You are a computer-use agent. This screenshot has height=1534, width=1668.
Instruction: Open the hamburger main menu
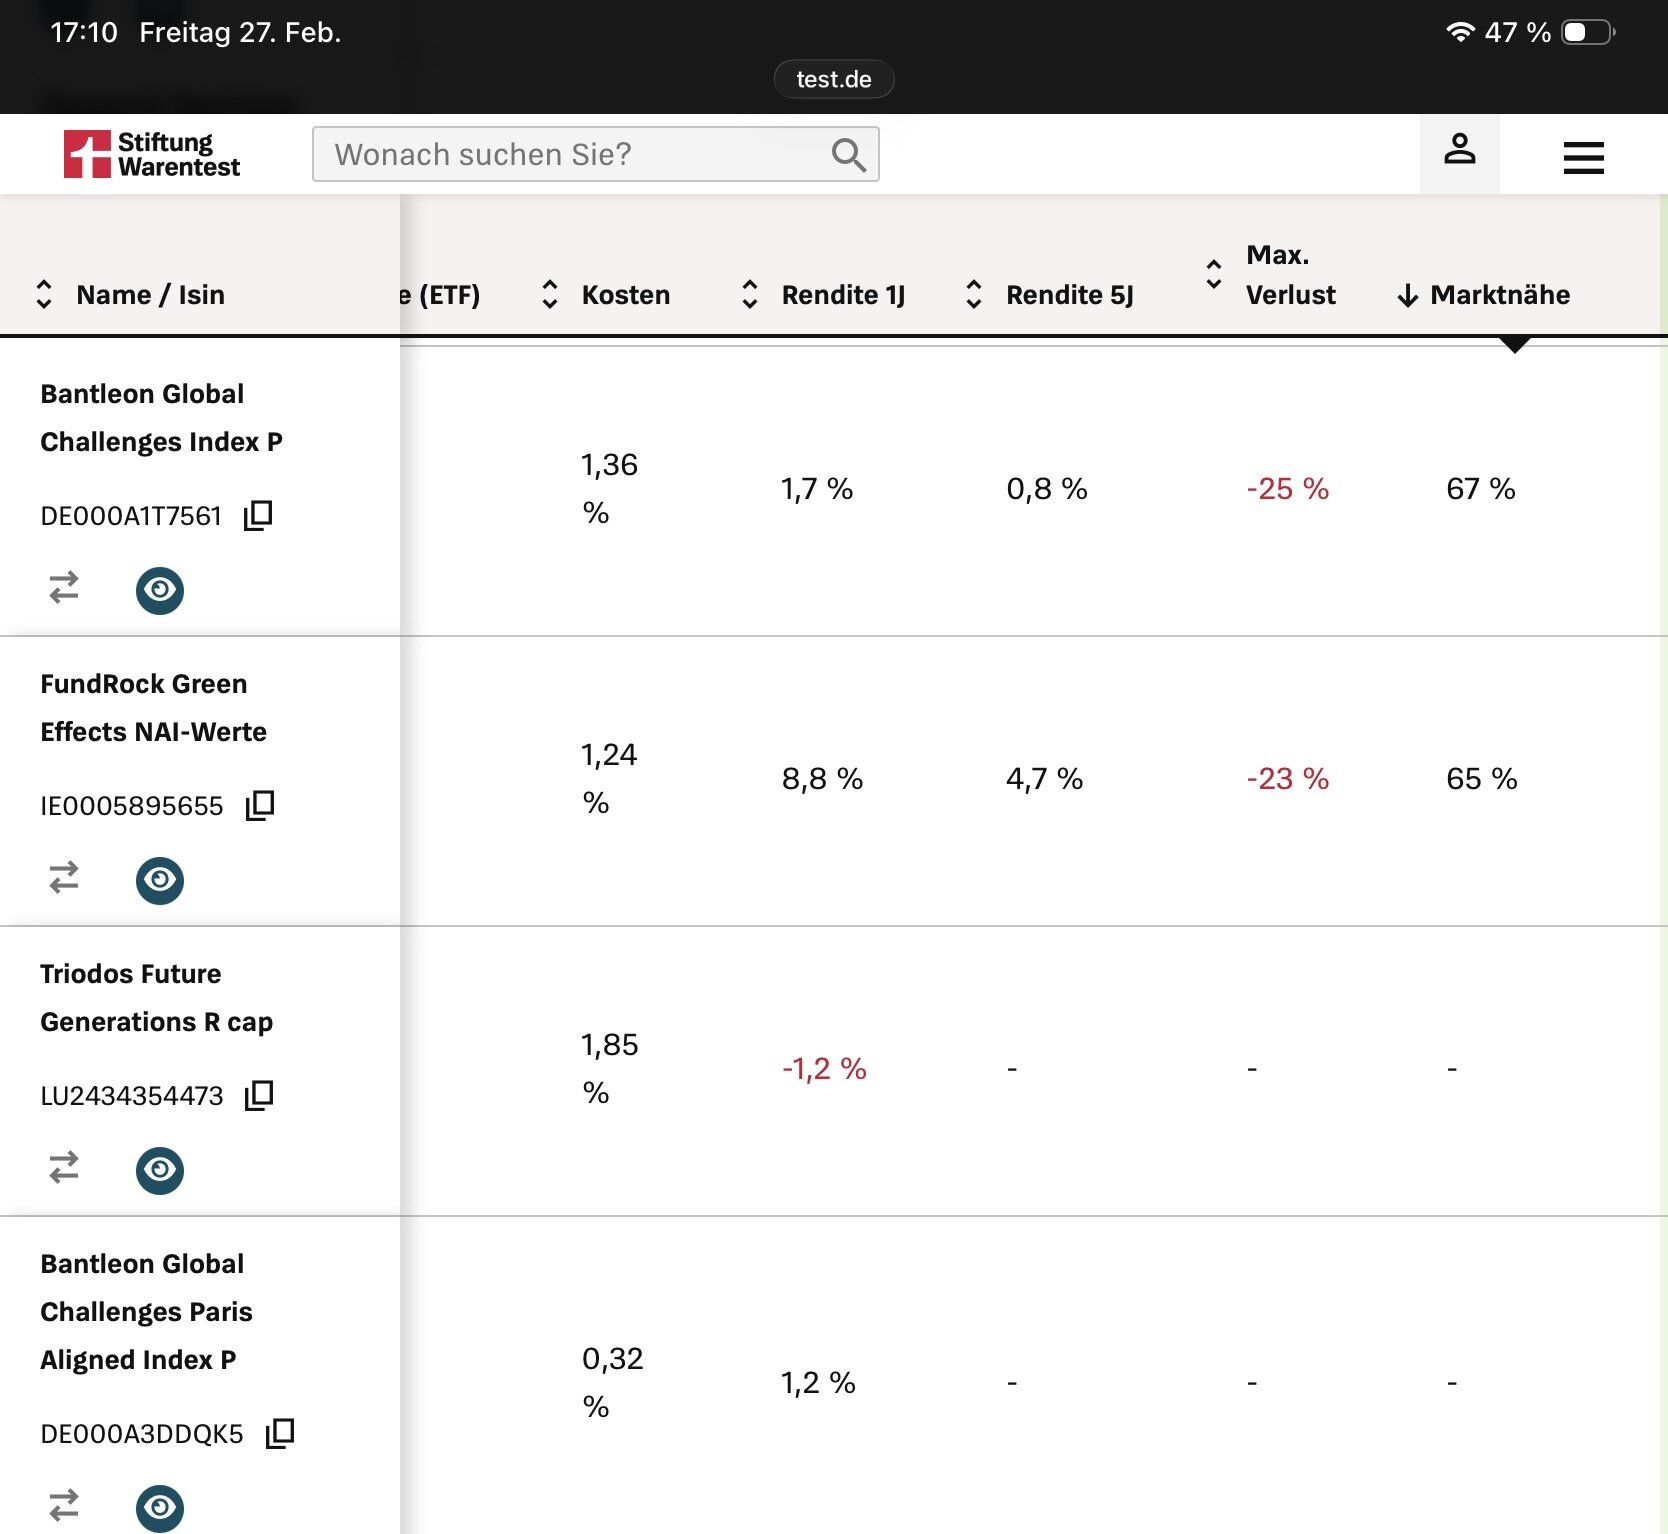[1583, 157]
